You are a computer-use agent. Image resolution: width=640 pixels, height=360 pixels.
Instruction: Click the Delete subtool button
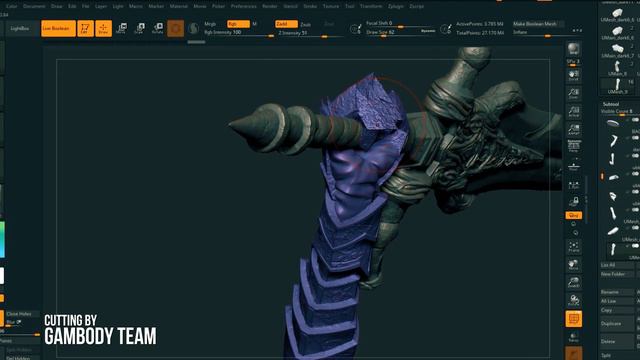tap(617, 341)
